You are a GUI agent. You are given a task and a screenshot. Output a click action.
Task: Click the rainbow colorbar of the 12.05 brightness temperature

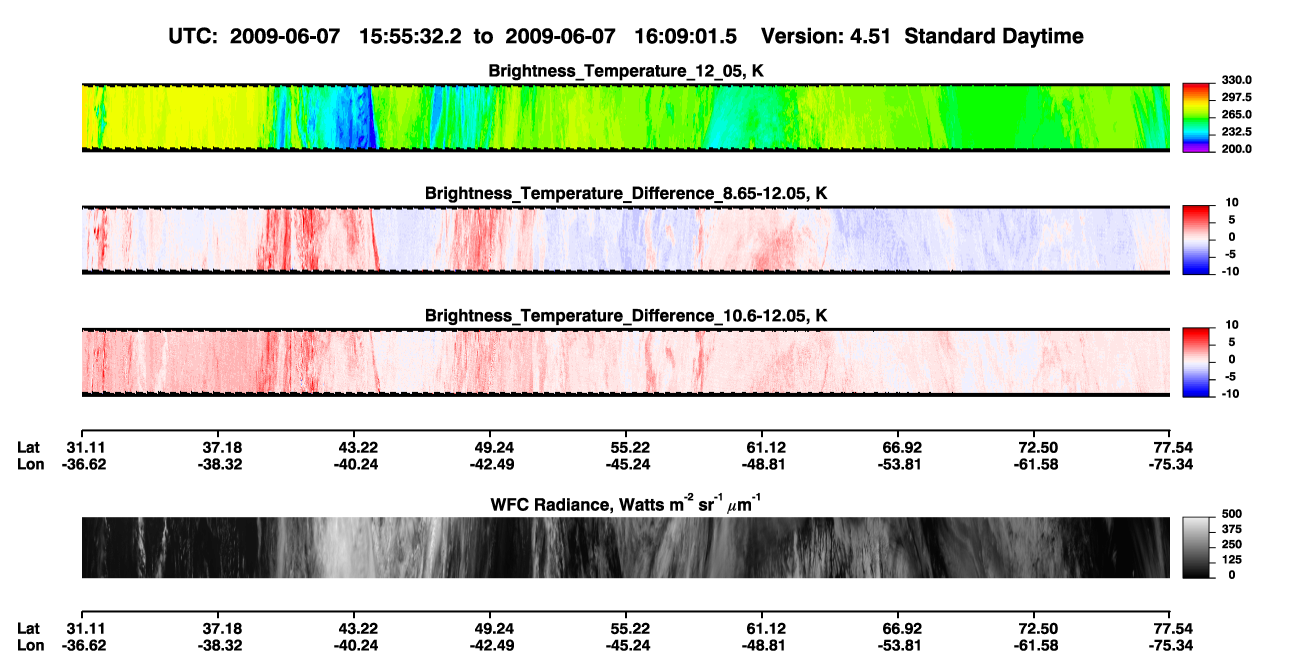(x=1196, y=117)
